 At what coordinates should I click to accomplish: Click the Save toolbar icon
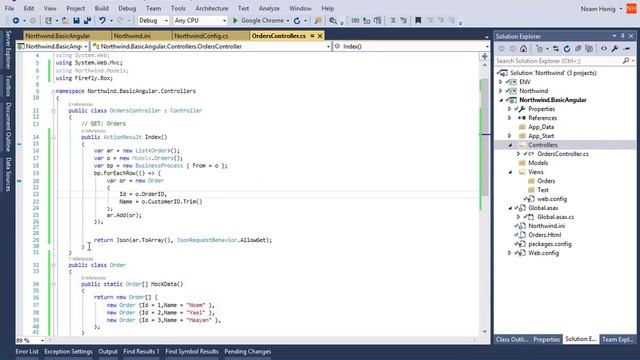(76, 20)
